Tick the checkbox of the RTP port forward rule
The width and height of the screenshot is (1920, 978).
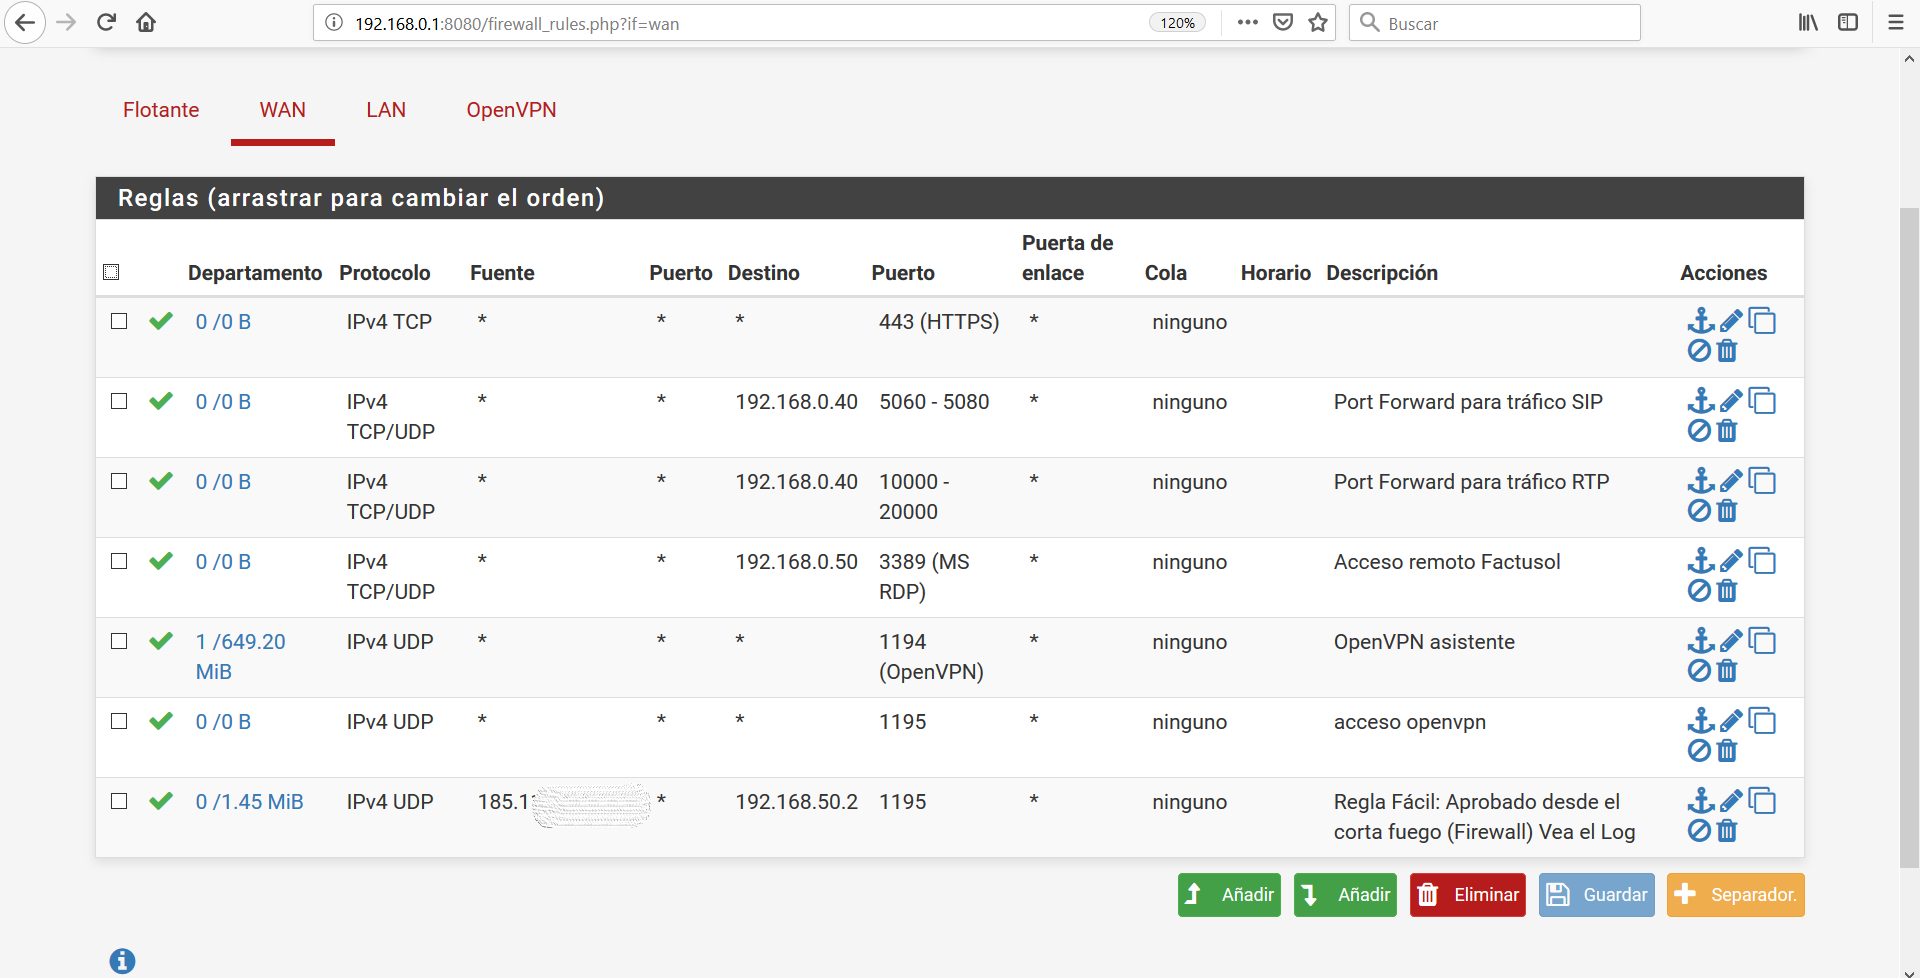click(x=119, y=481)
